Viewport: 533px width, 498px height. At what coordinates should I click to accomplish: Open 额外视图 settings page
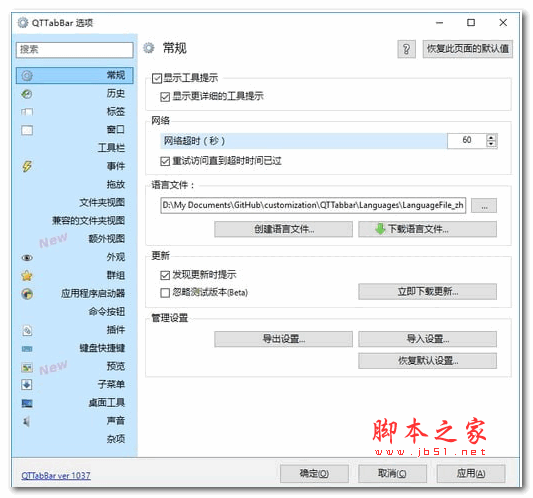pyautogui.click(x=106, y=239)
